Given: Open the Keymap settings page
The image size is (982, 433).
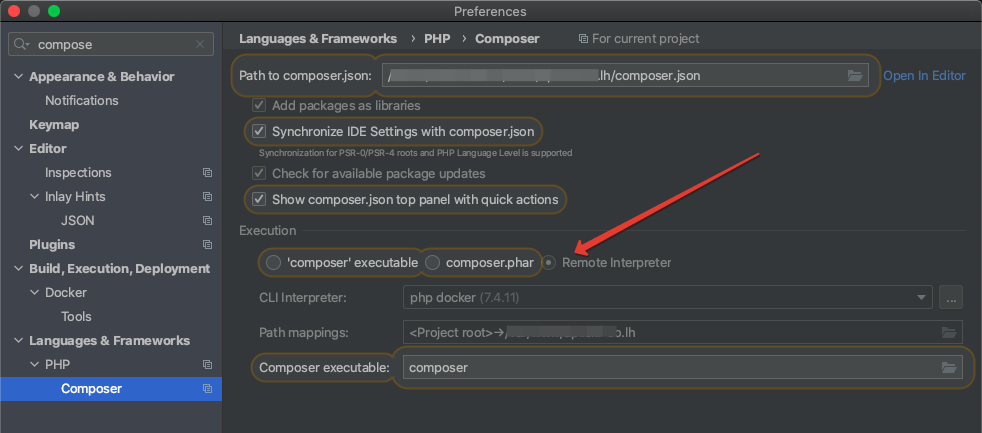Looking at the screenshot, I should [x=54, y=125].
